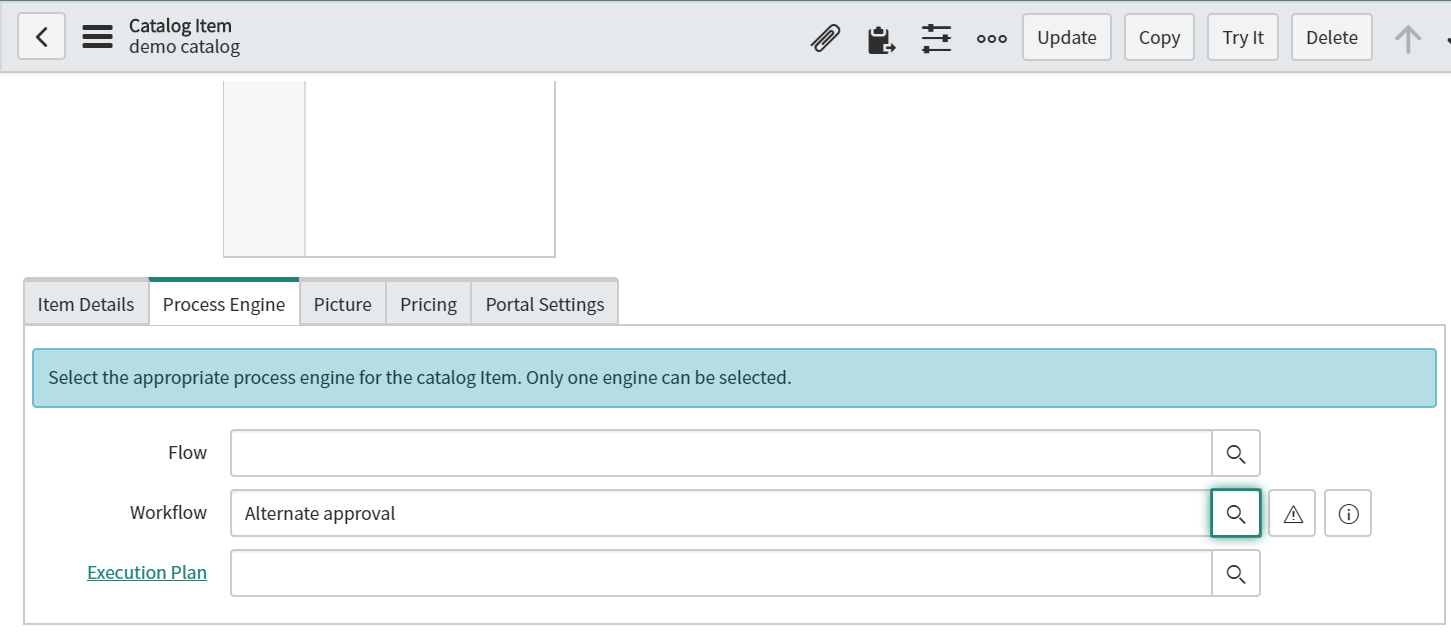Click the Try It button
The width and height of the screenshot is (1451, 632).
tap(1242, 37)
